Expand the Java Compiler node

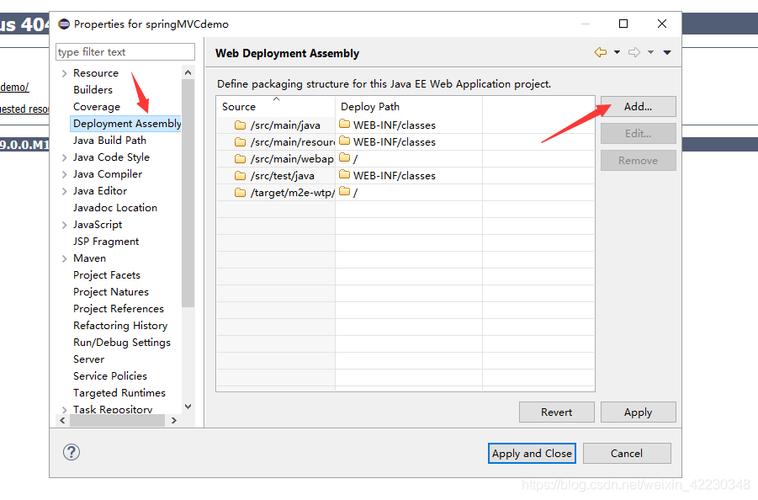64,175
